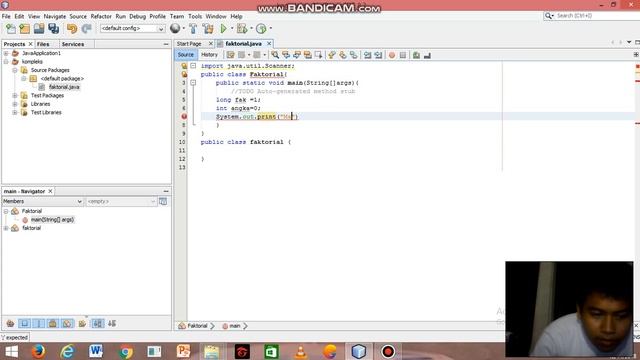Click the Open Project toolbar icon

point(39,29)
